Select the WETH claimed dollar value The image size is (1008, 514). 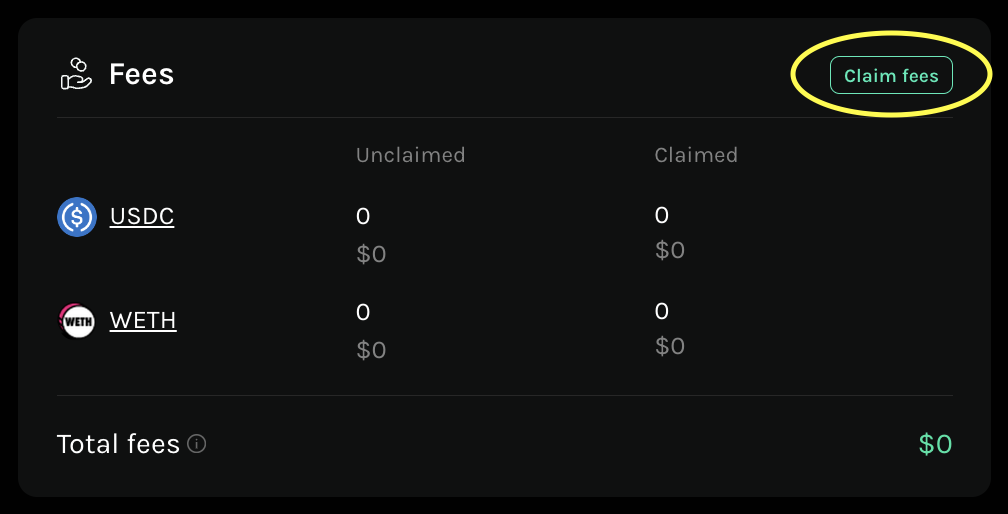tap(670, 346)
